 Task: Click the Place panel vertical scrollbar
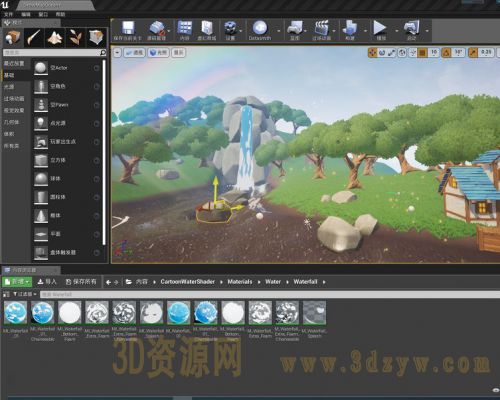(104, 153)
